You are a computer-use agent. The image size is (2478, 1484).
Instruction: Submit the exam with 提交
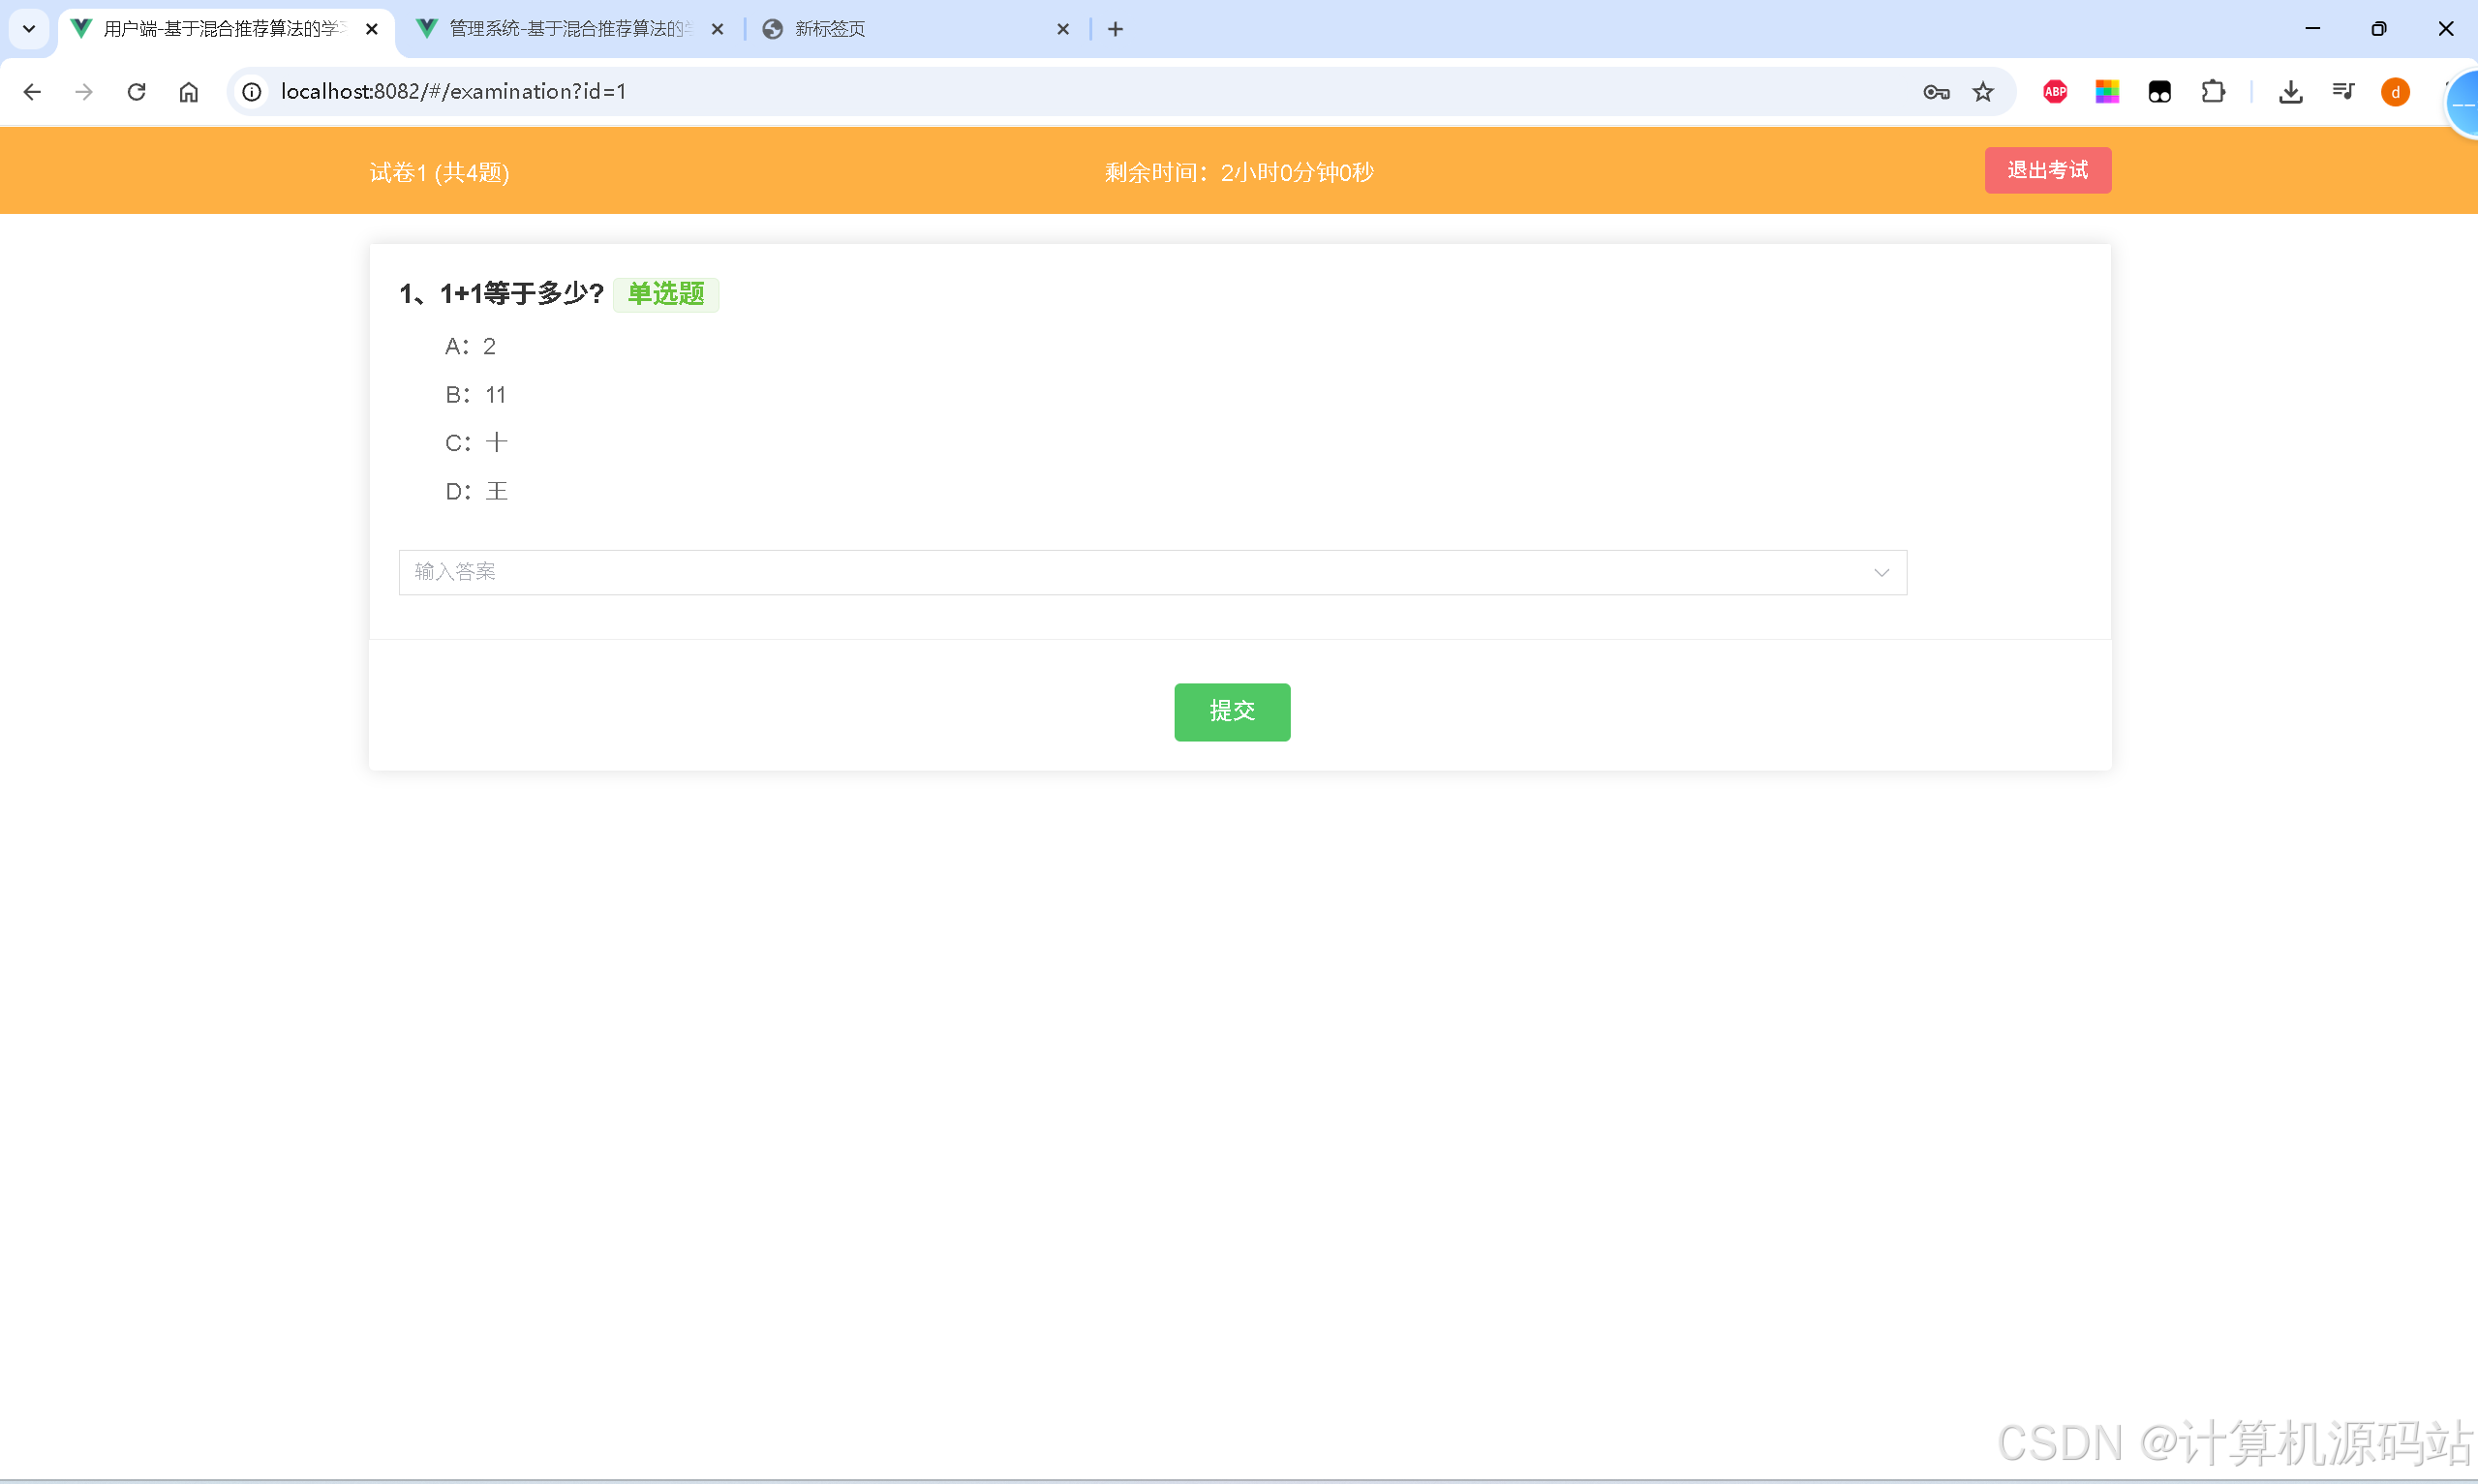tap(1231, 711)
